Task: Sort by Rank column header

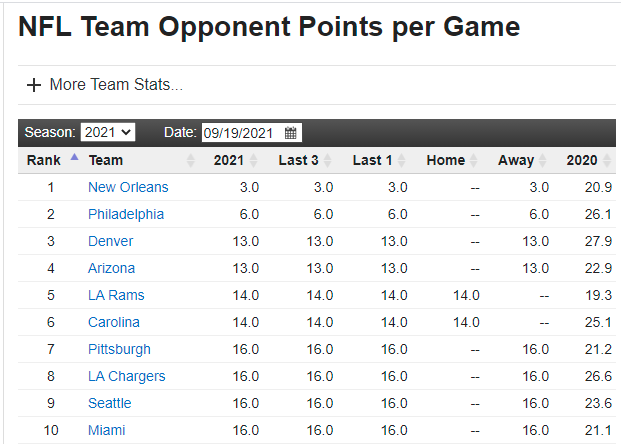Action: click(x=44, y=160)
